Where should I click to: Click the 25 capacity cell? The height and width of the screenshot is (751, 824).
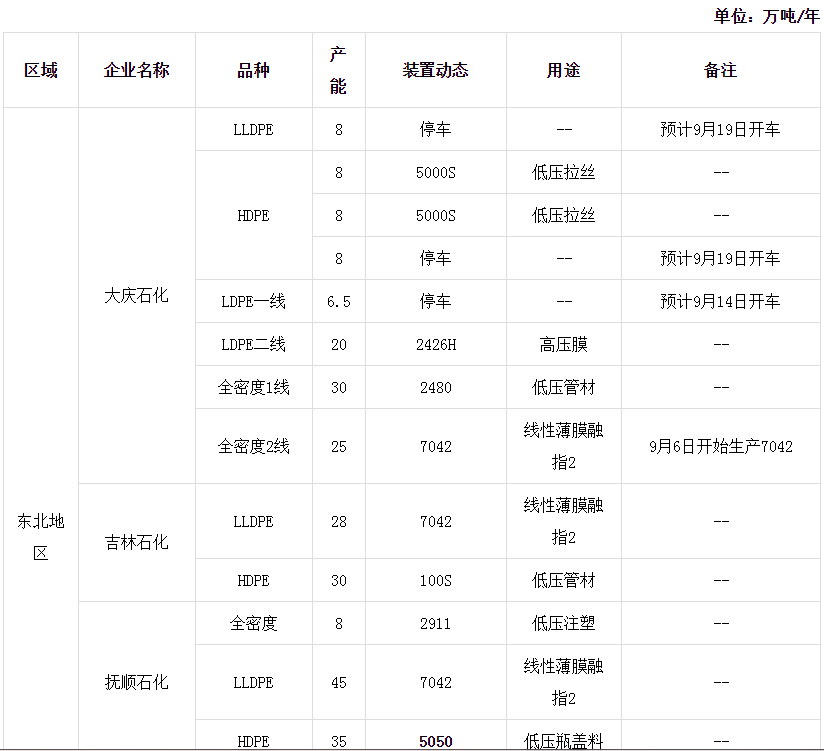tap(338, 447)
